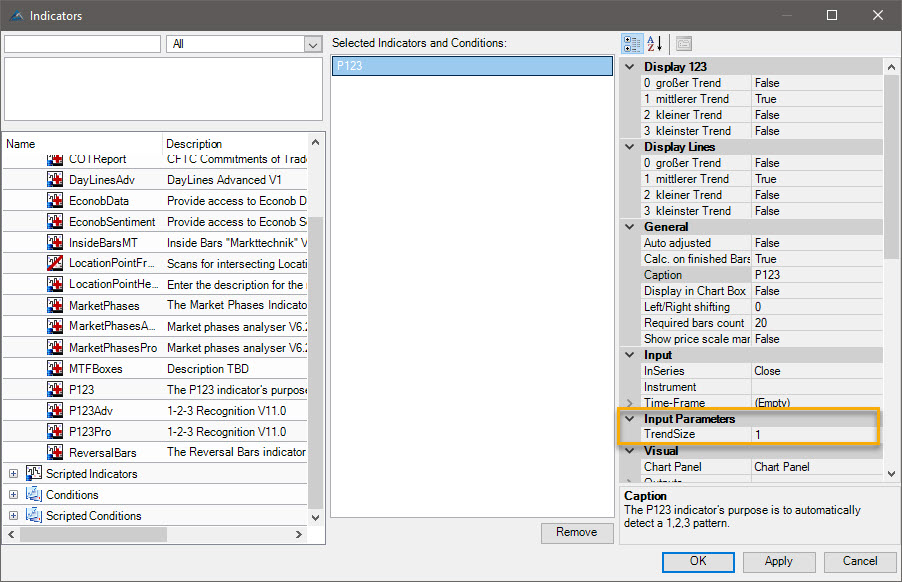Expand the Scripted Conditions tree node

coord(13,516)
